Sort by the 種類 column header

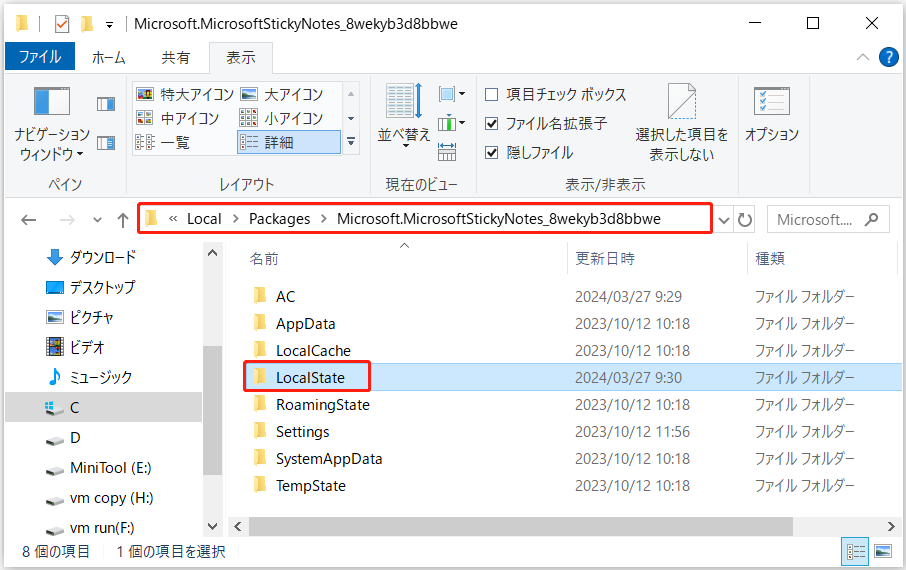coord(770,258)
